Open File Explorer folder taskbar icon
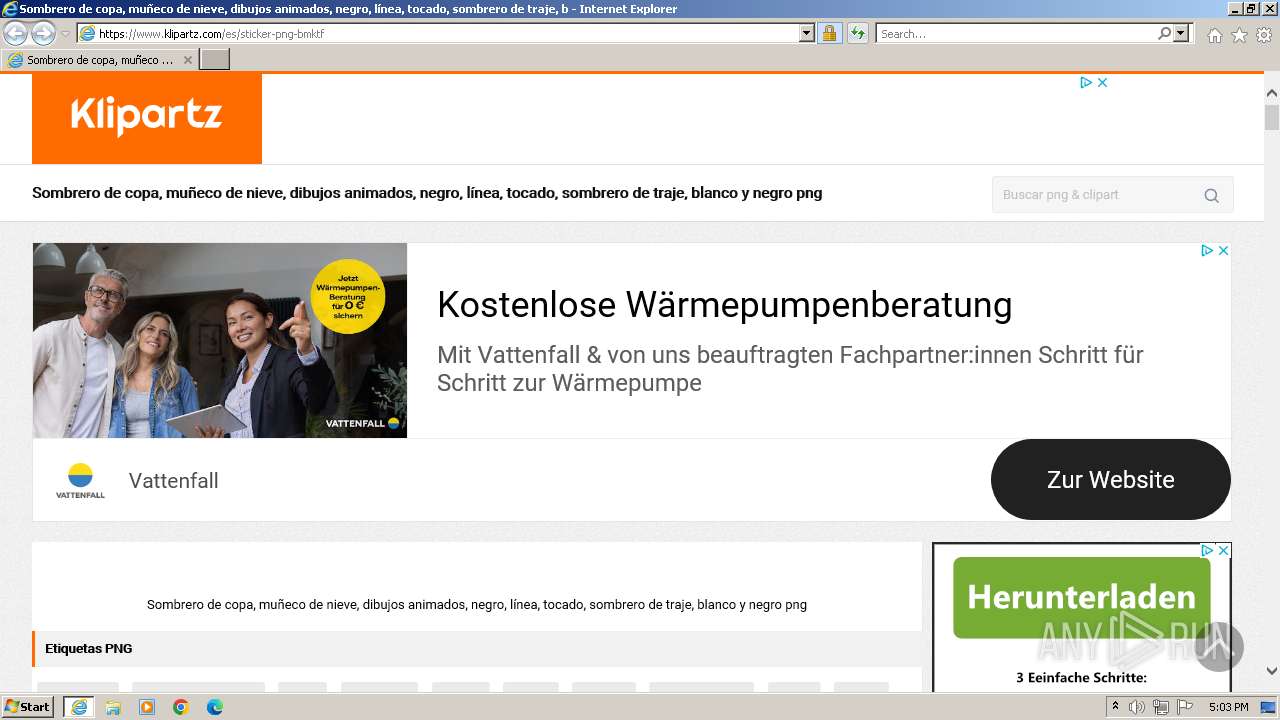The height and width of the screenshot is (720, 1280). tap(113, 707)
